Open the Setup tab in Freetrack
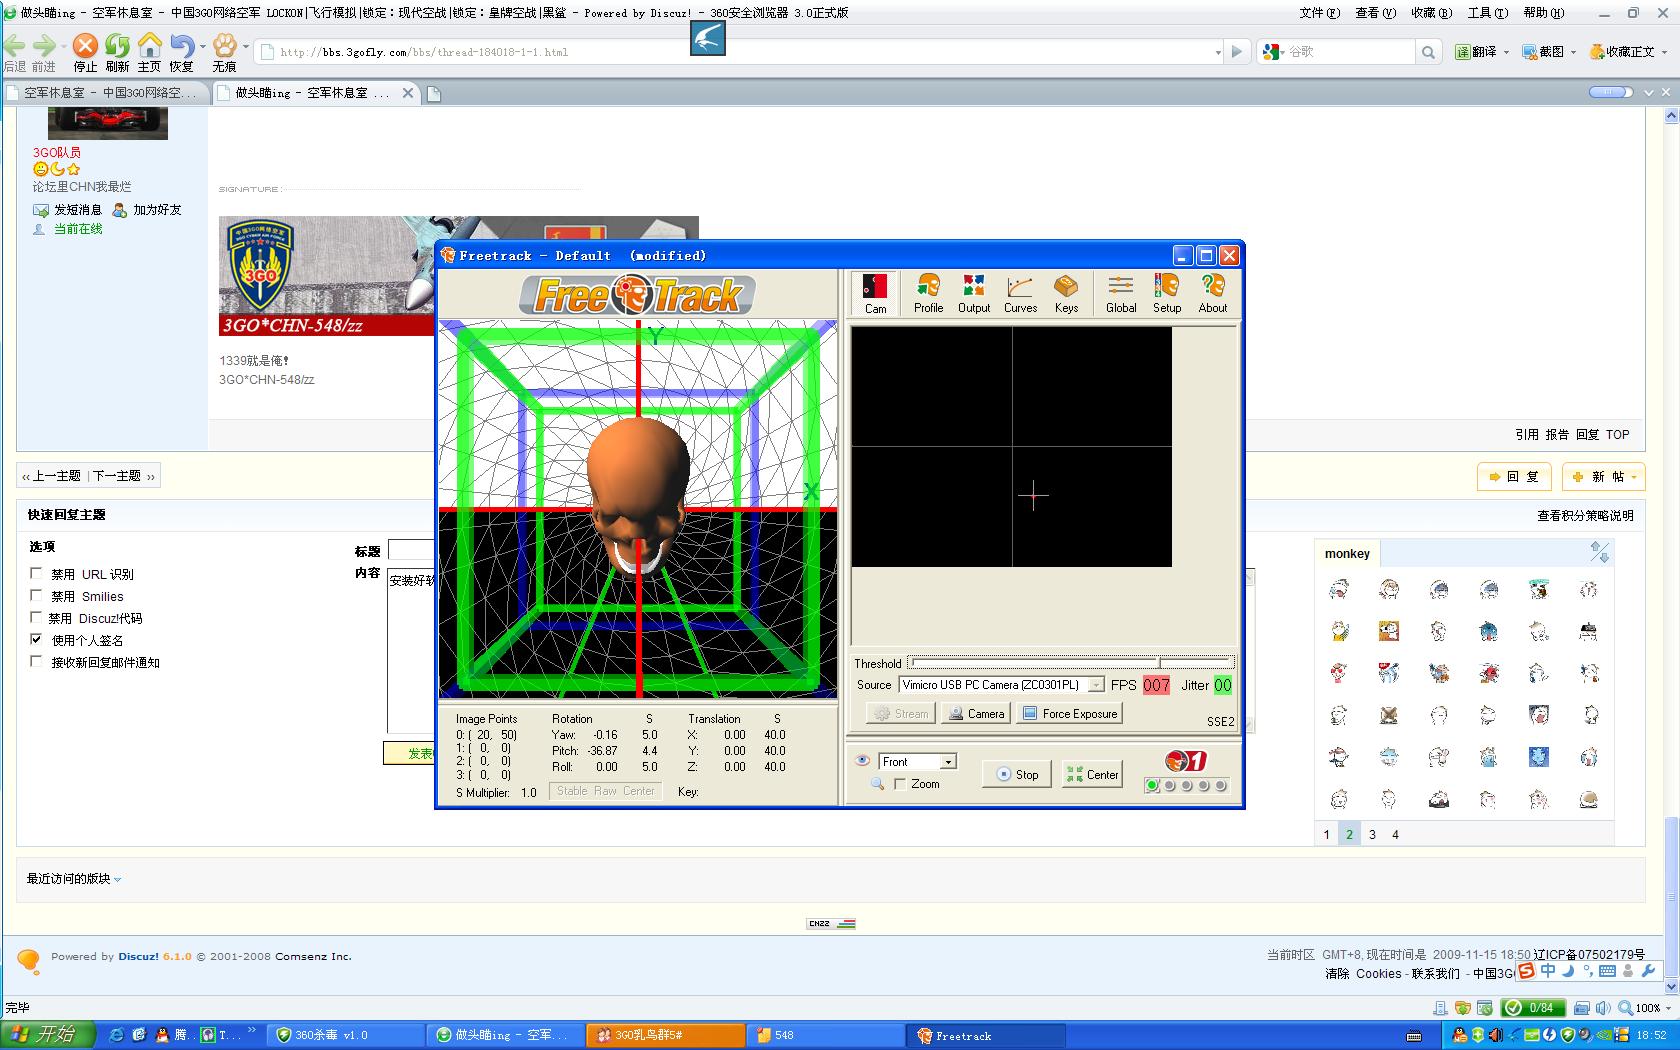 (1167, 294)
